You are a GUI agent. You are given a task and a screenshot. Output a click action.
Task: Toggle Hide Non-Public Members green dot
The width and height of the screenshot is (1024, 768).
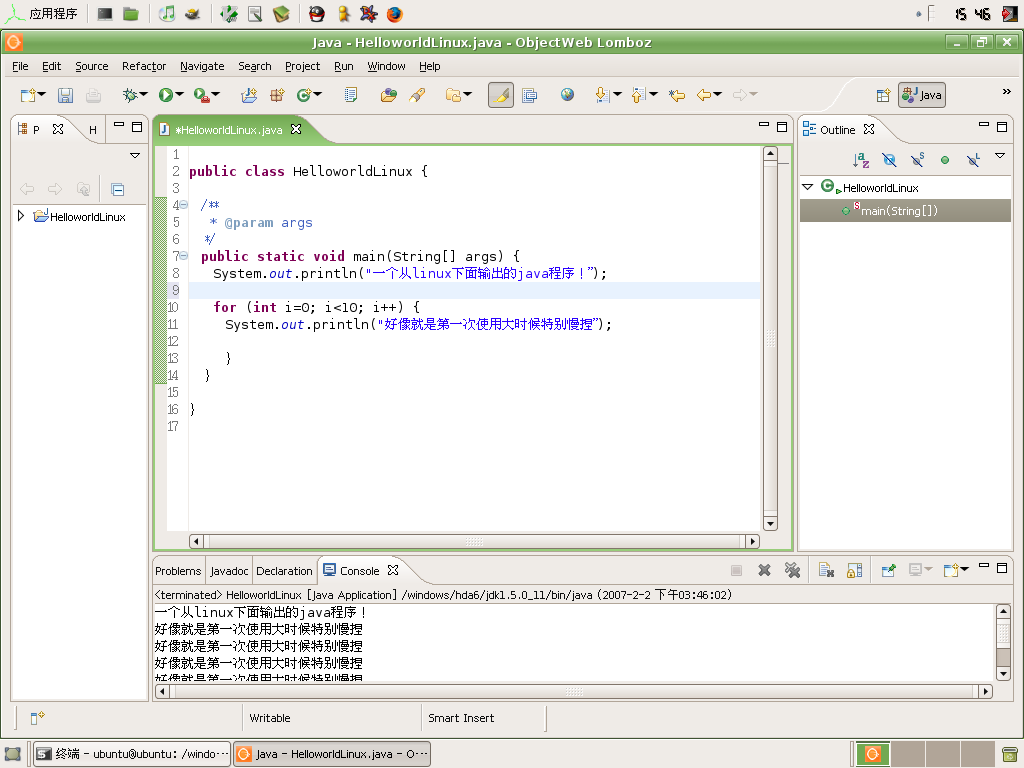[945, 160]
